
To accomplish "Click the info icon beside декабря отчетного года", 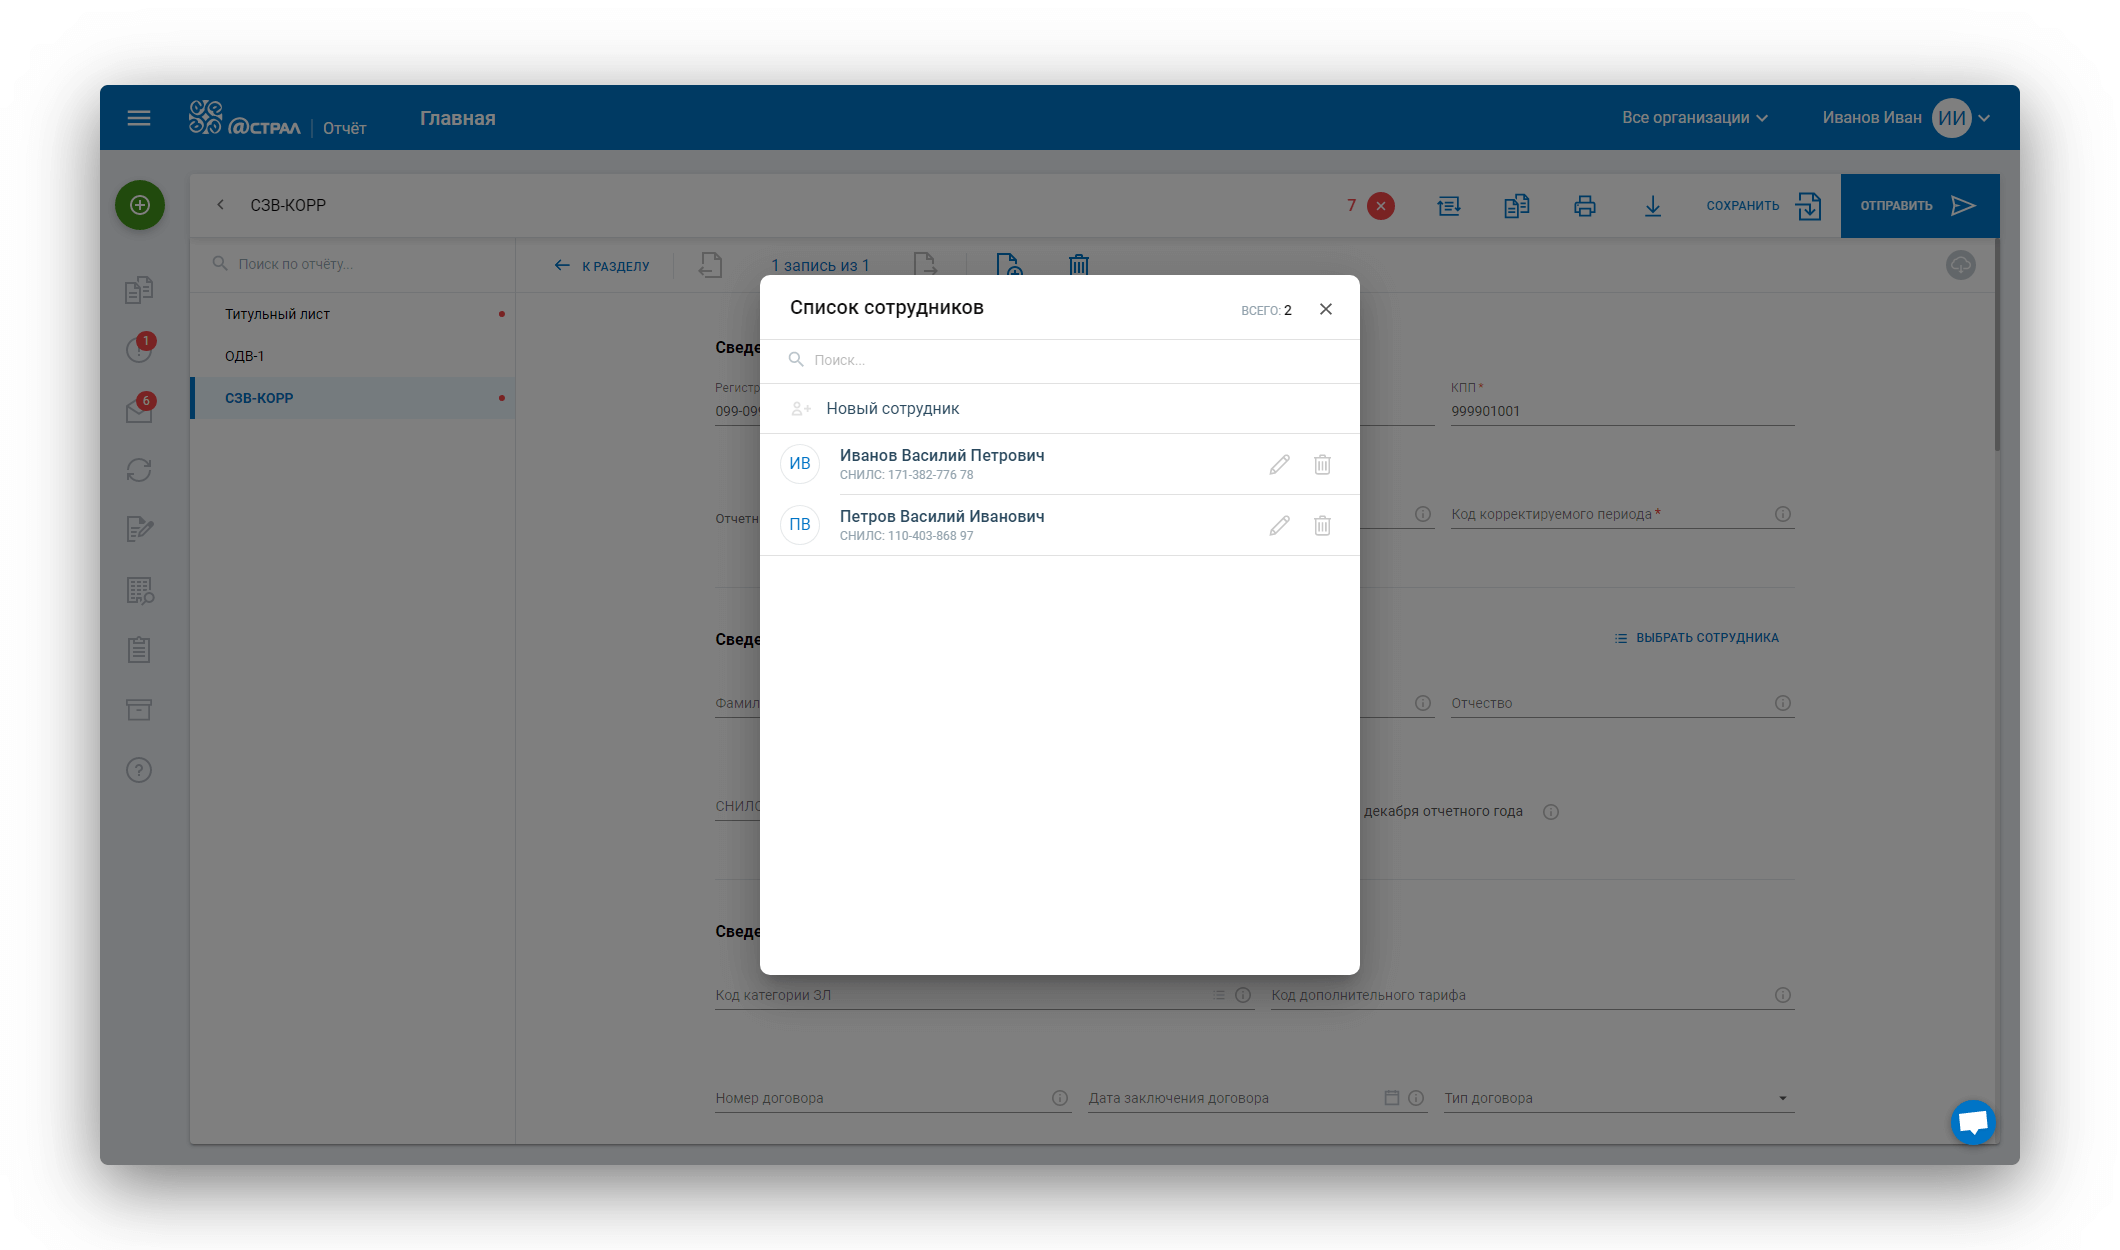I will (1551, 812).
